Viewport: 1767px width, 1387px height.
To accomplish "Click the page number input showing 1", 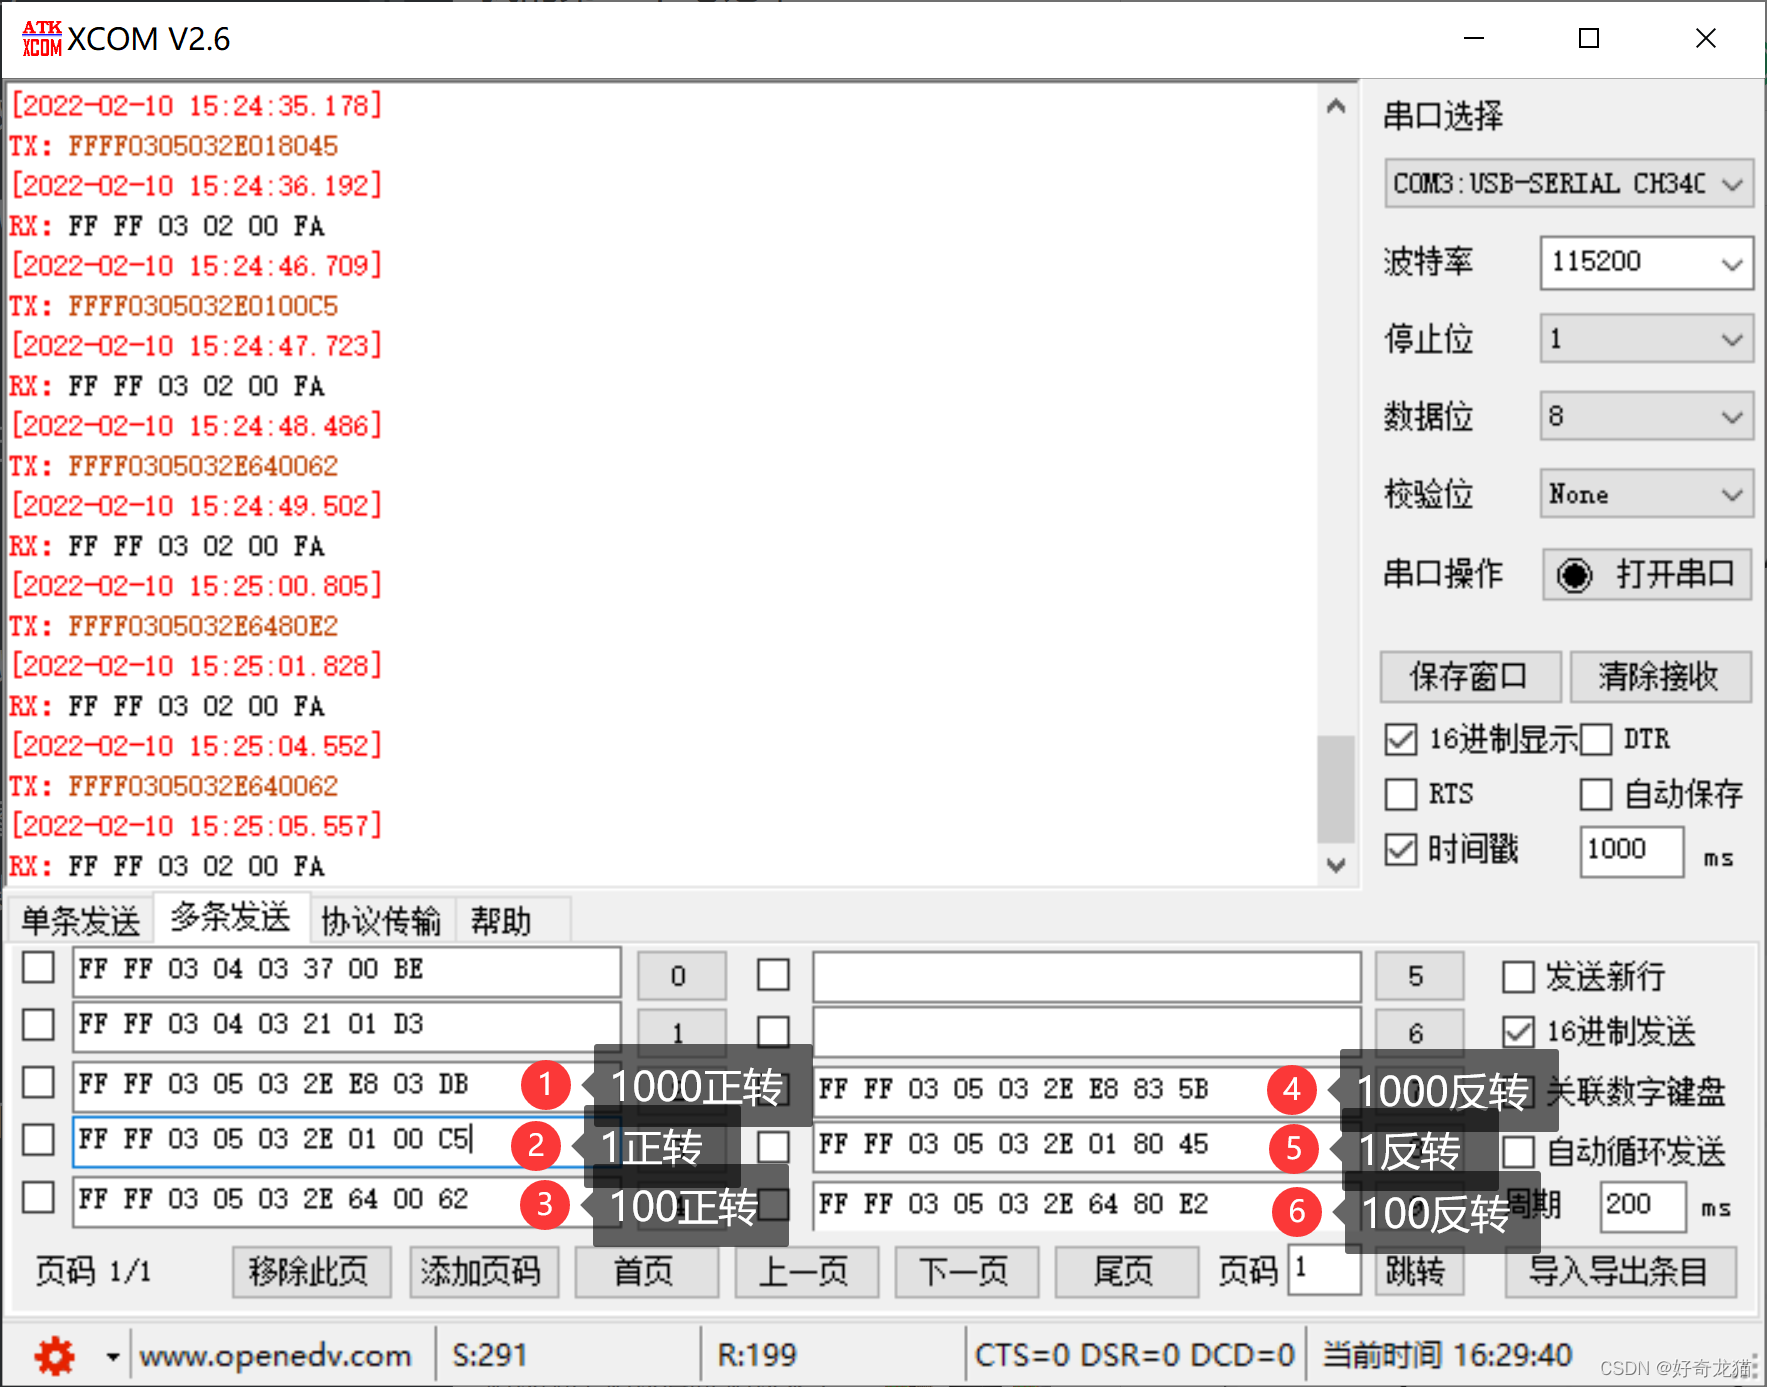I will point(1324,1270).
